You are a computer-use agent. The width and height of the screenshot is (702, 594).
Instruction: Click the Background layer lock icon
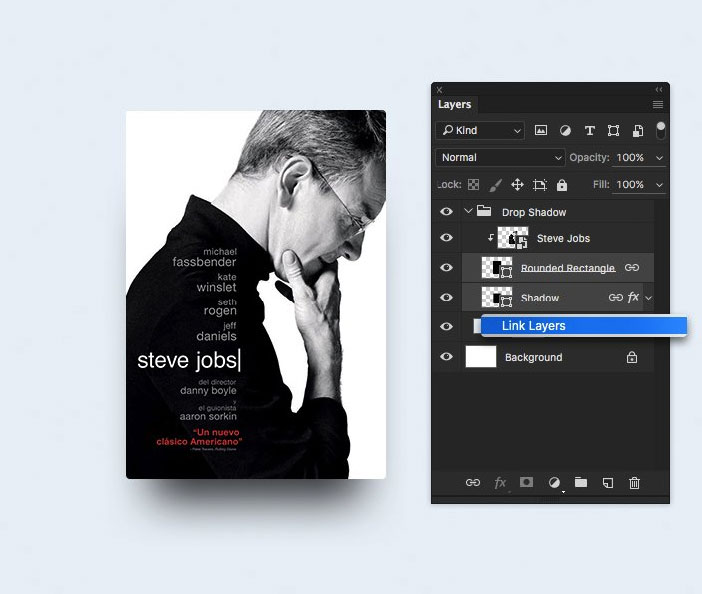632,357
